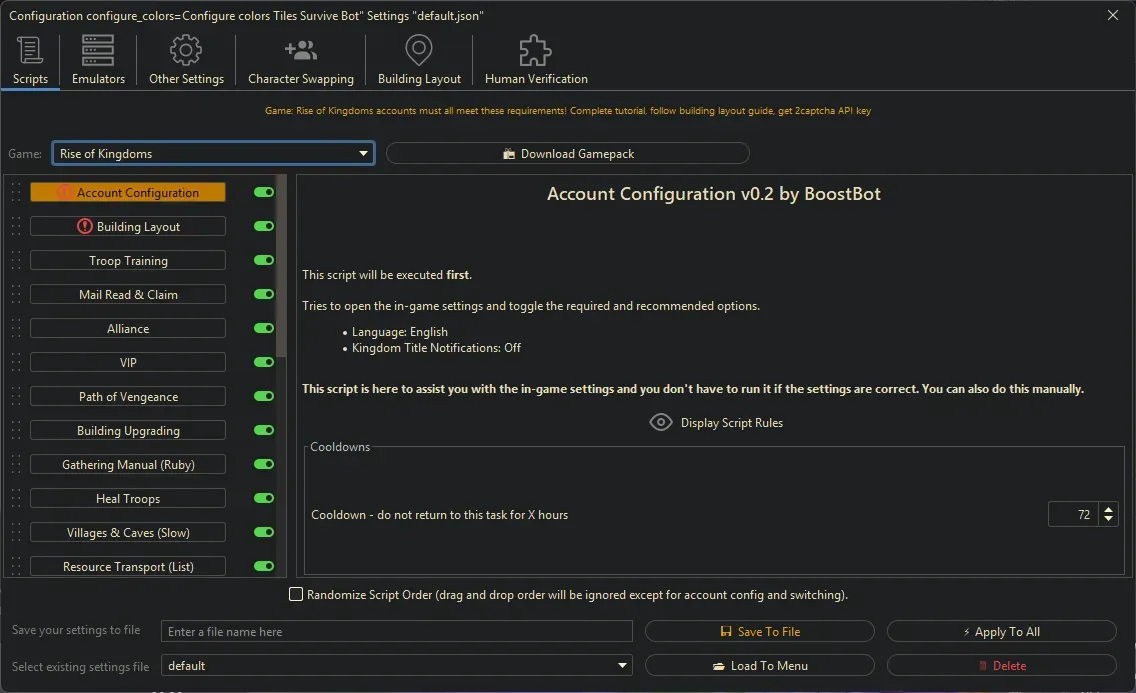
Task: Click the file name input field
Action: coord(397,631)
